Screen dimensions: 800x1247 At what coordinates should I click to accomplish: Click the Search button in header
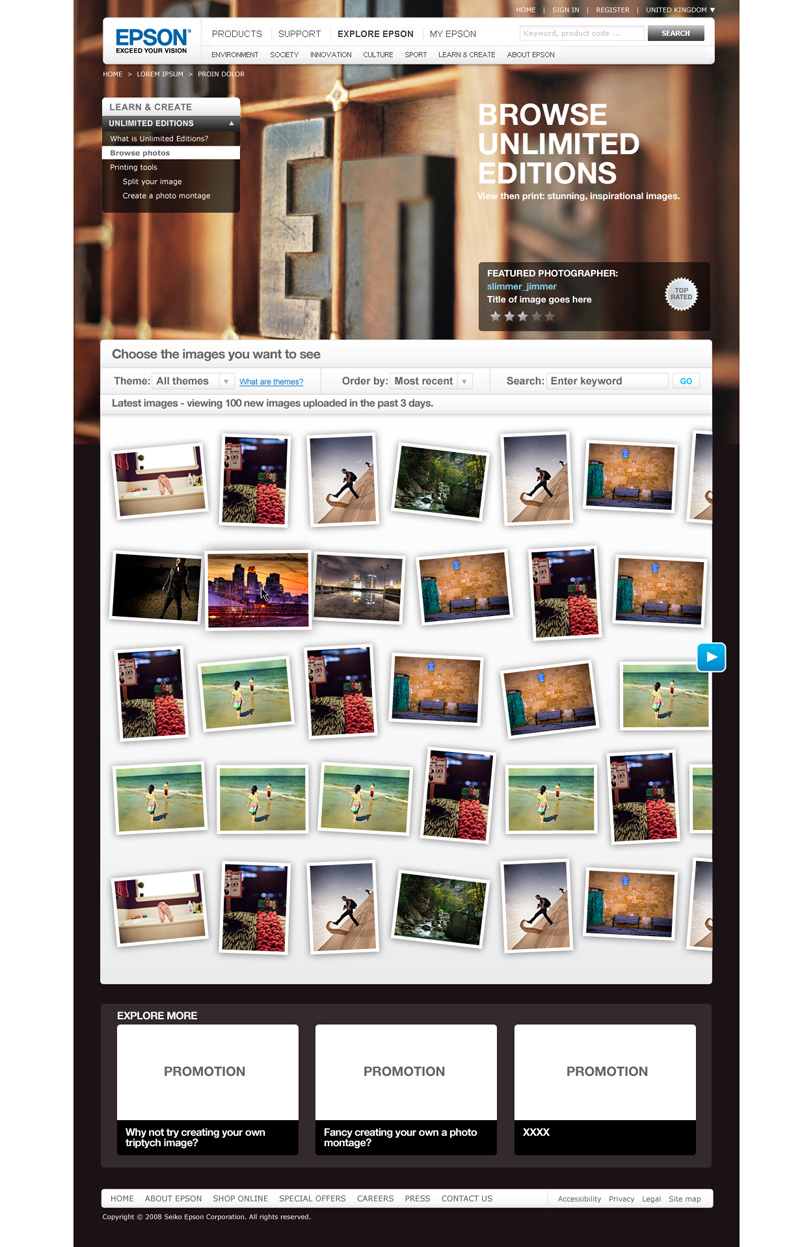click(x=675, y=34)
